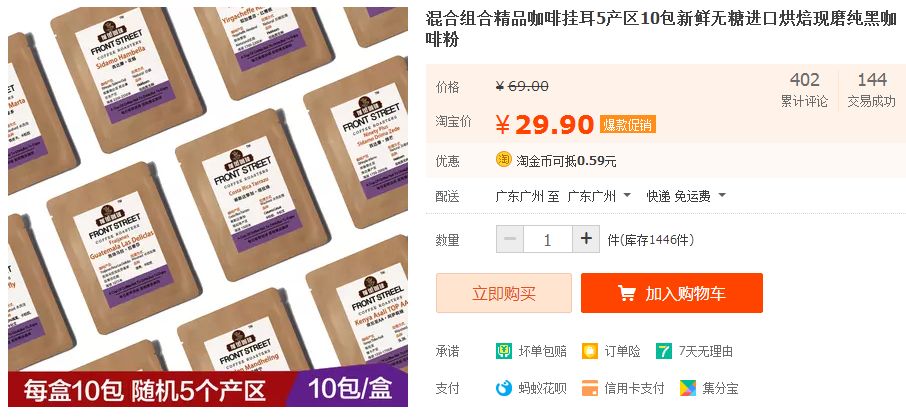The width and height of the screenshot is (906, 419).
Task: Open the 广东广州 destination dropdown
Action: [x=599, y=196]
